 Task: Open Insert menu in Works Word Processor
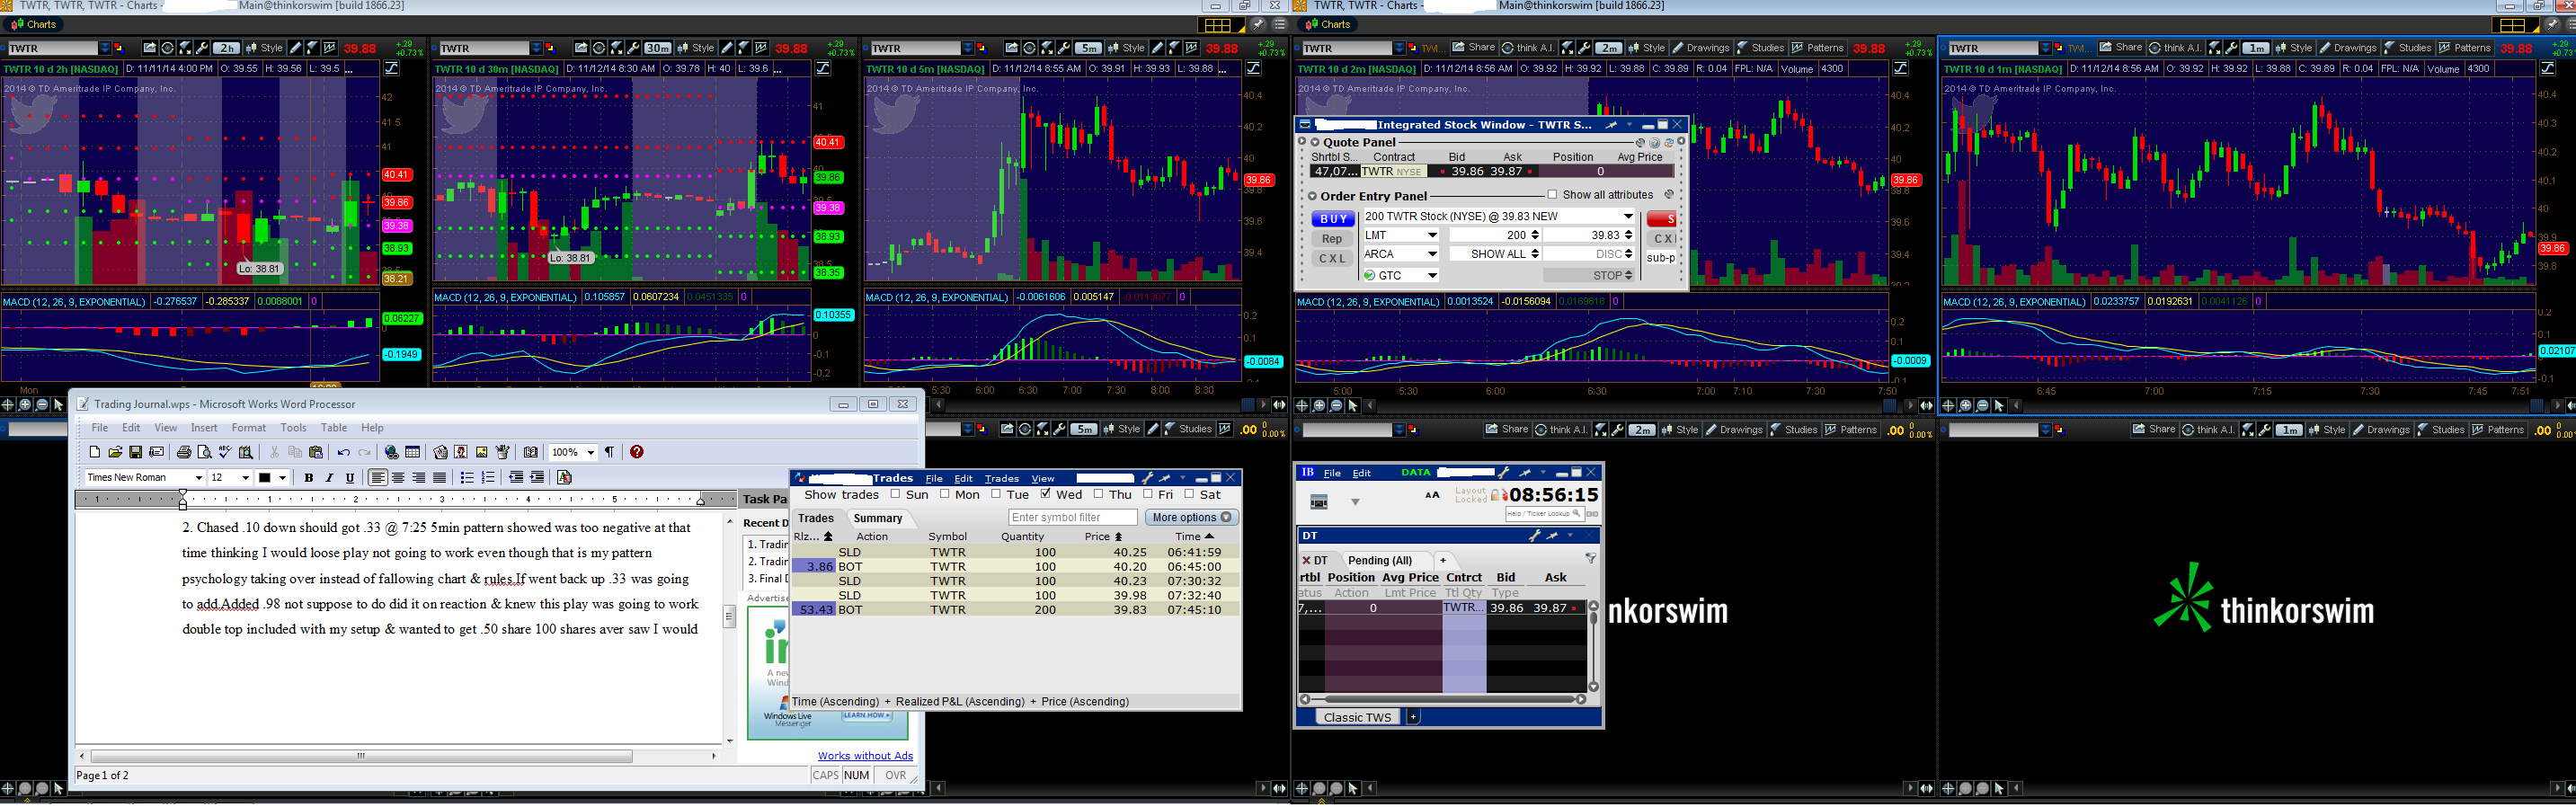(x=204, y=428)
